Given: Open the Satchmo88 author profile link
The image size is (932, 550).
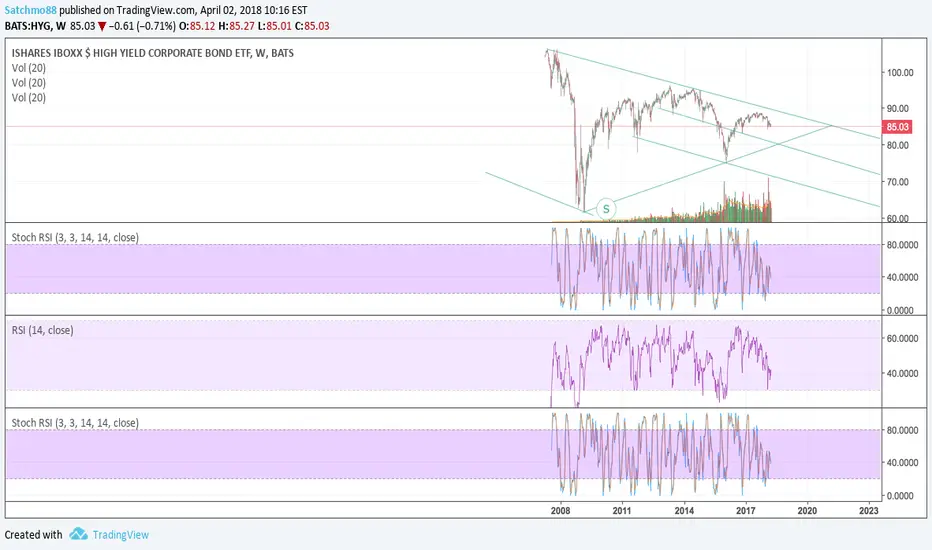Looking at the screenshot, I should (30, 10).
